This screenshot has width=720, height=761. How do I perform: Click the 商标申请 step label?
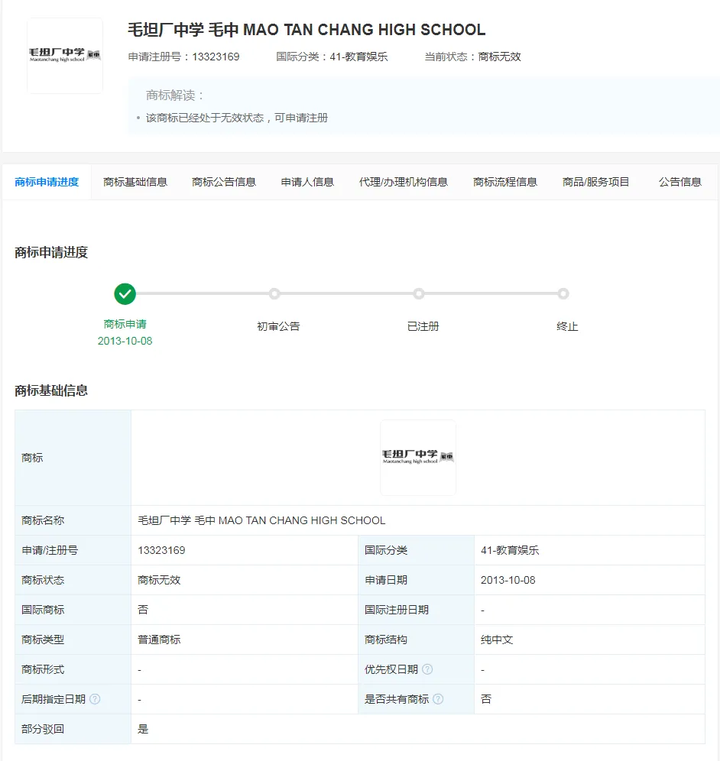point(125,324)
